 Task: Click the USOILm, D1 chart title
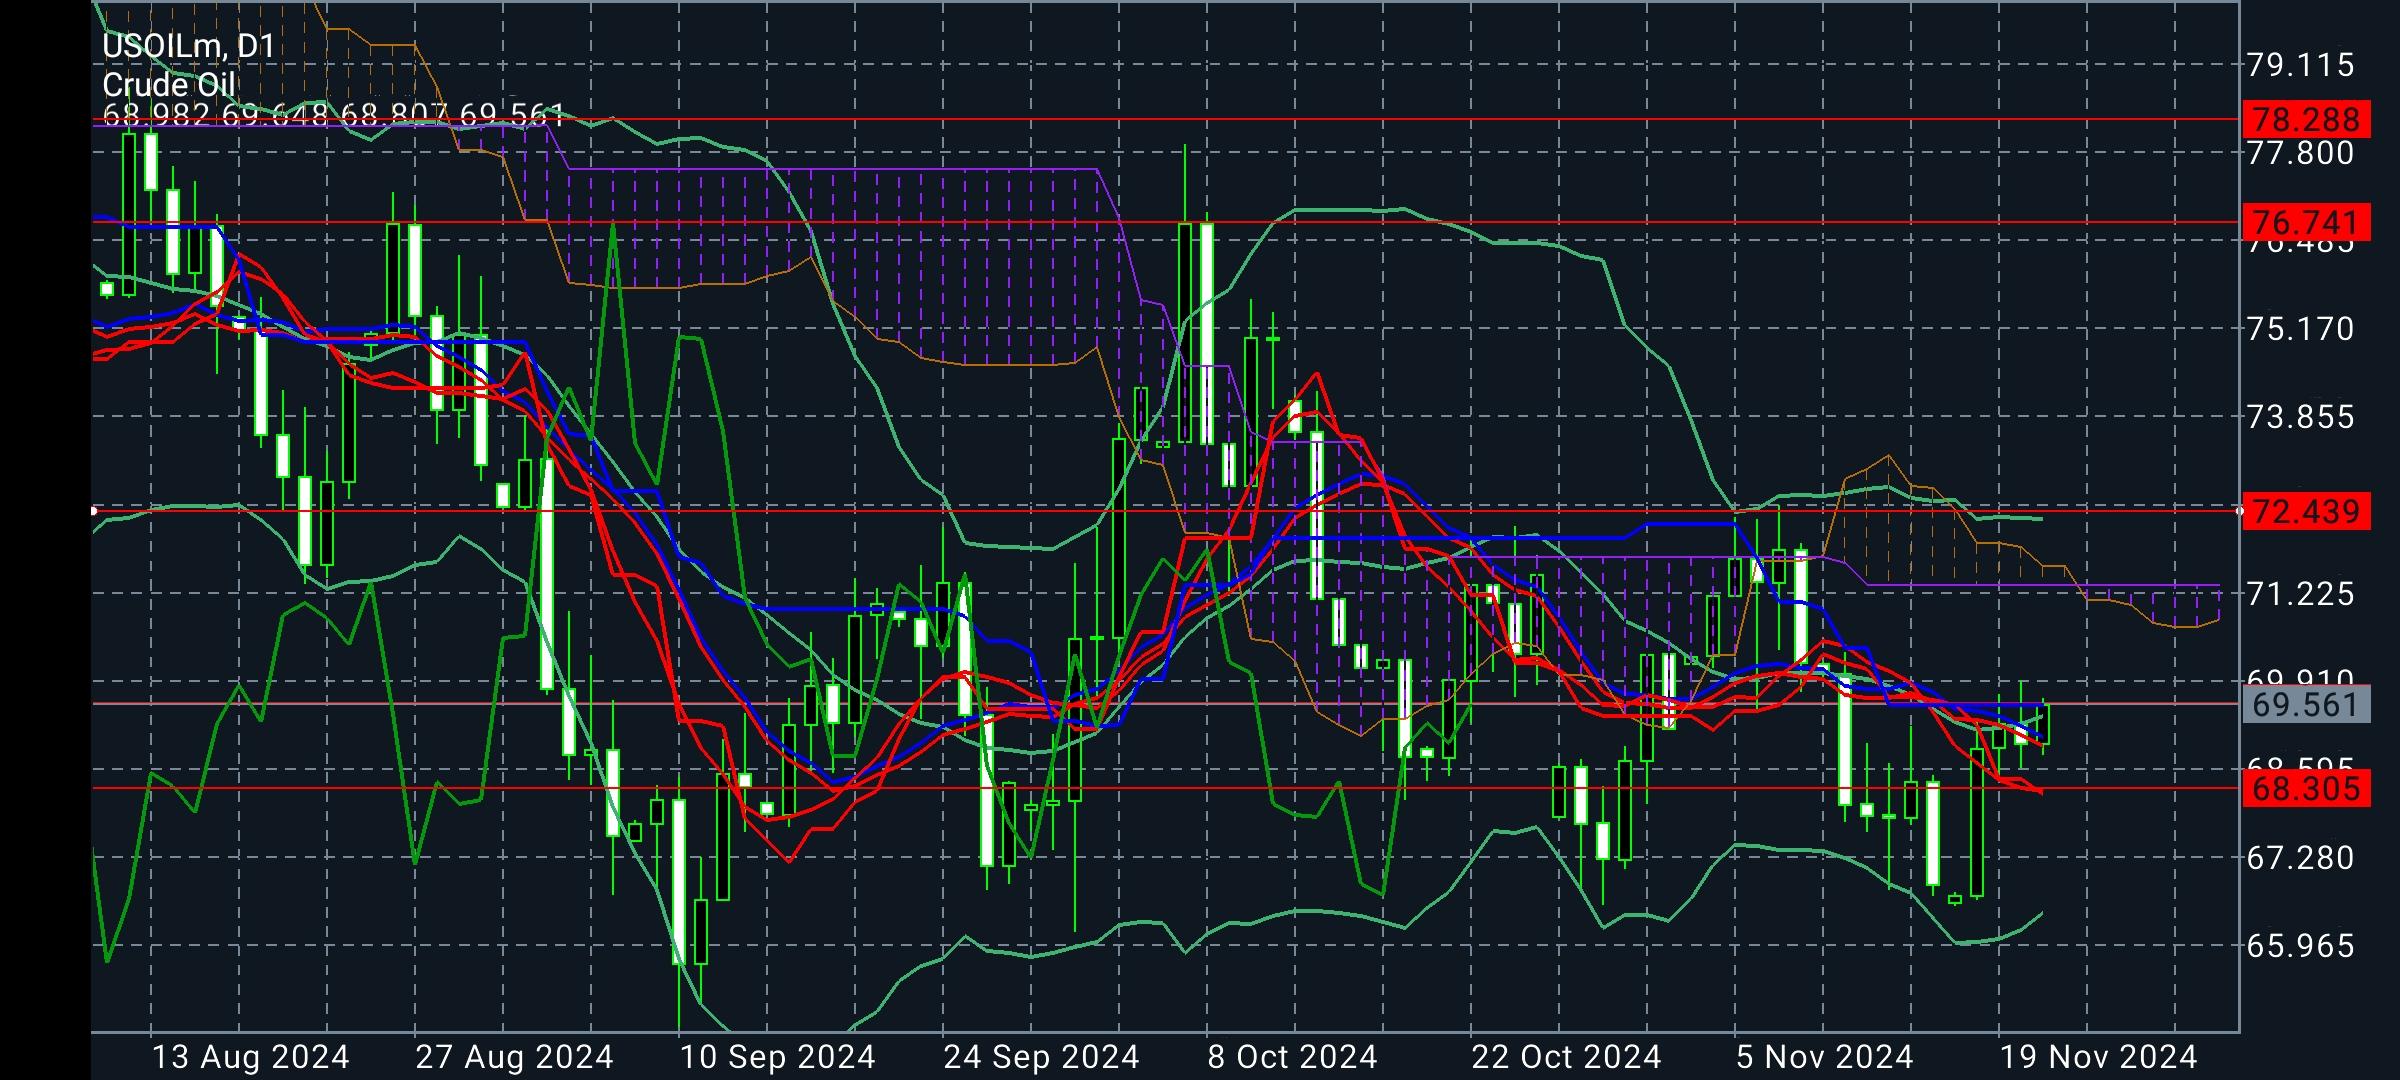[x=188, y=46]
